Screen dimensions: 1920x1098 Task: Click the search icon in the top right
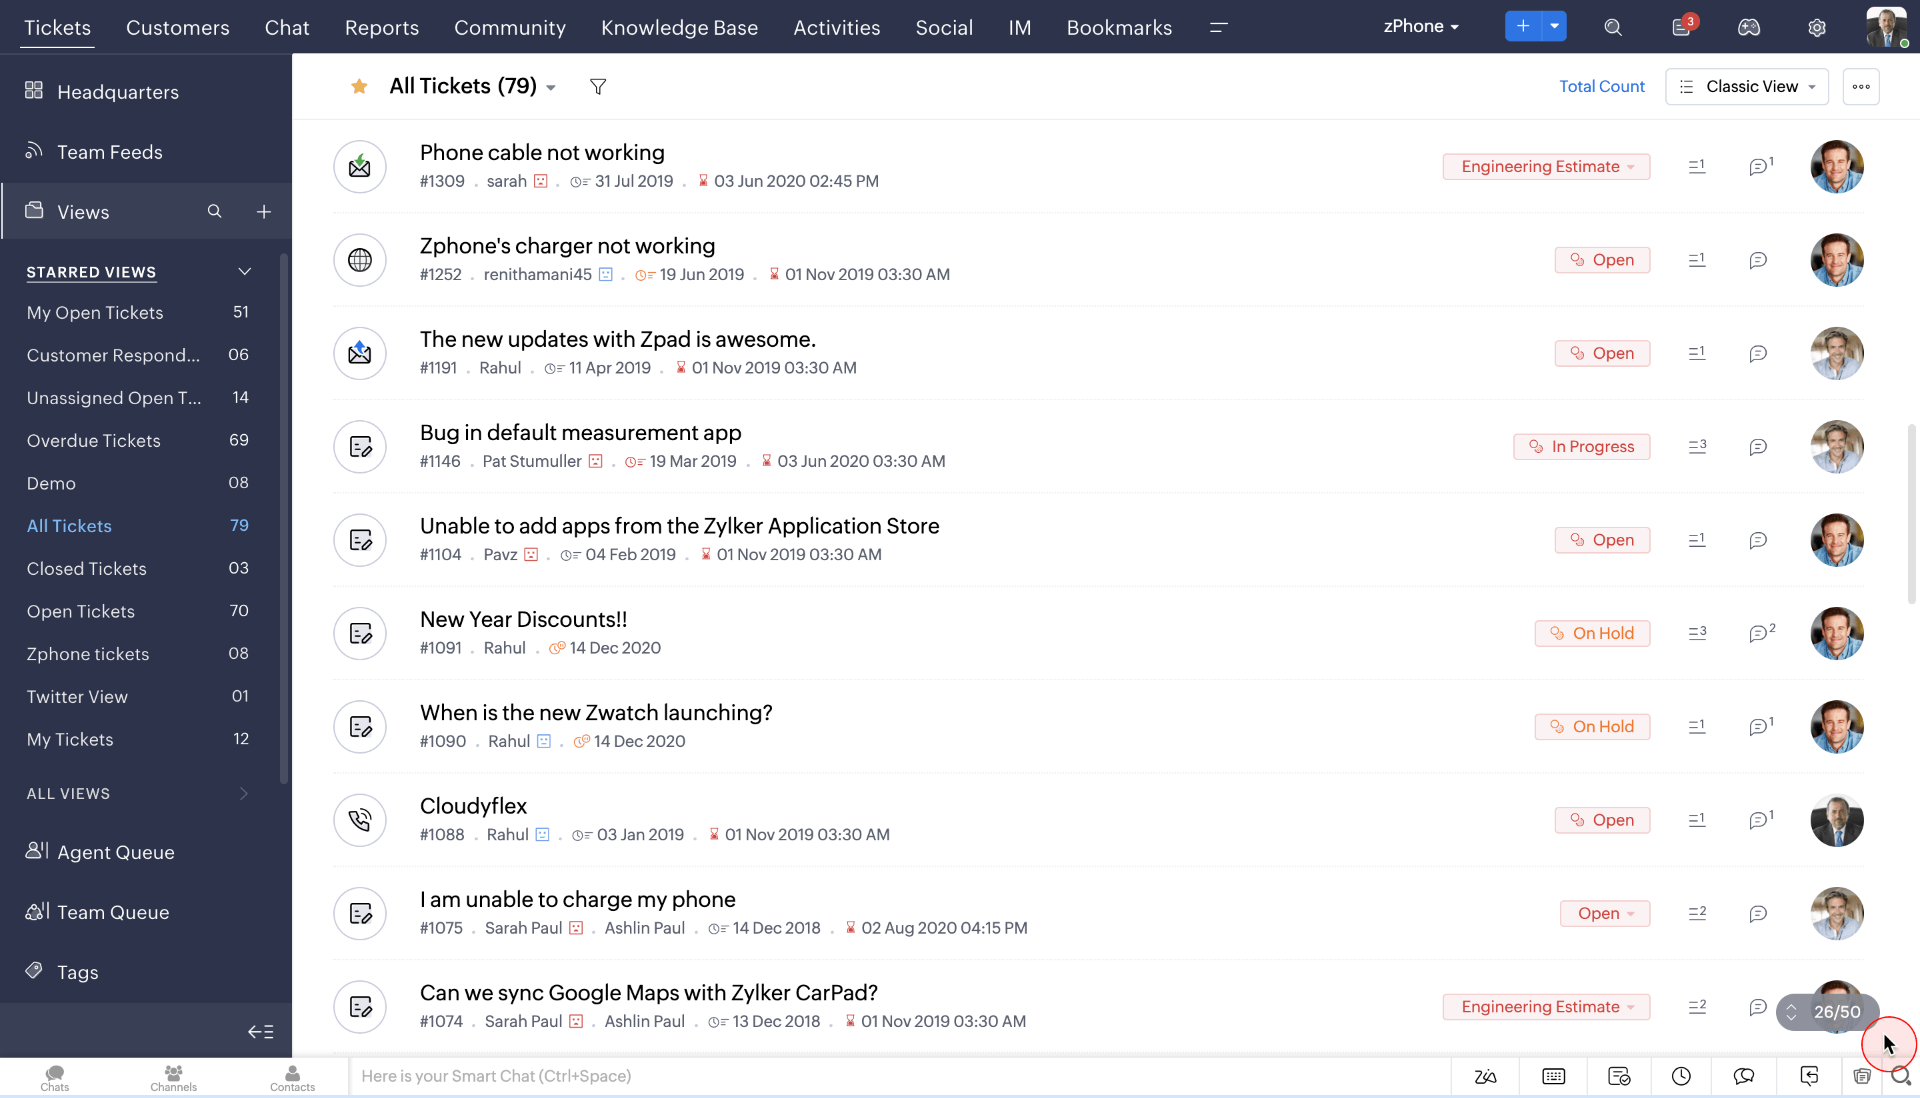coord(1613,26)
